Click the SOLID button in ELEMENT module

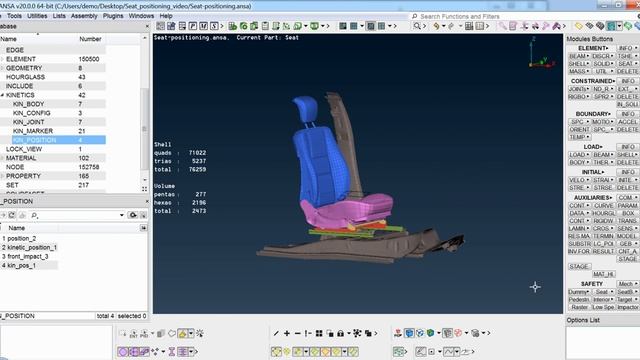point(603,64)
